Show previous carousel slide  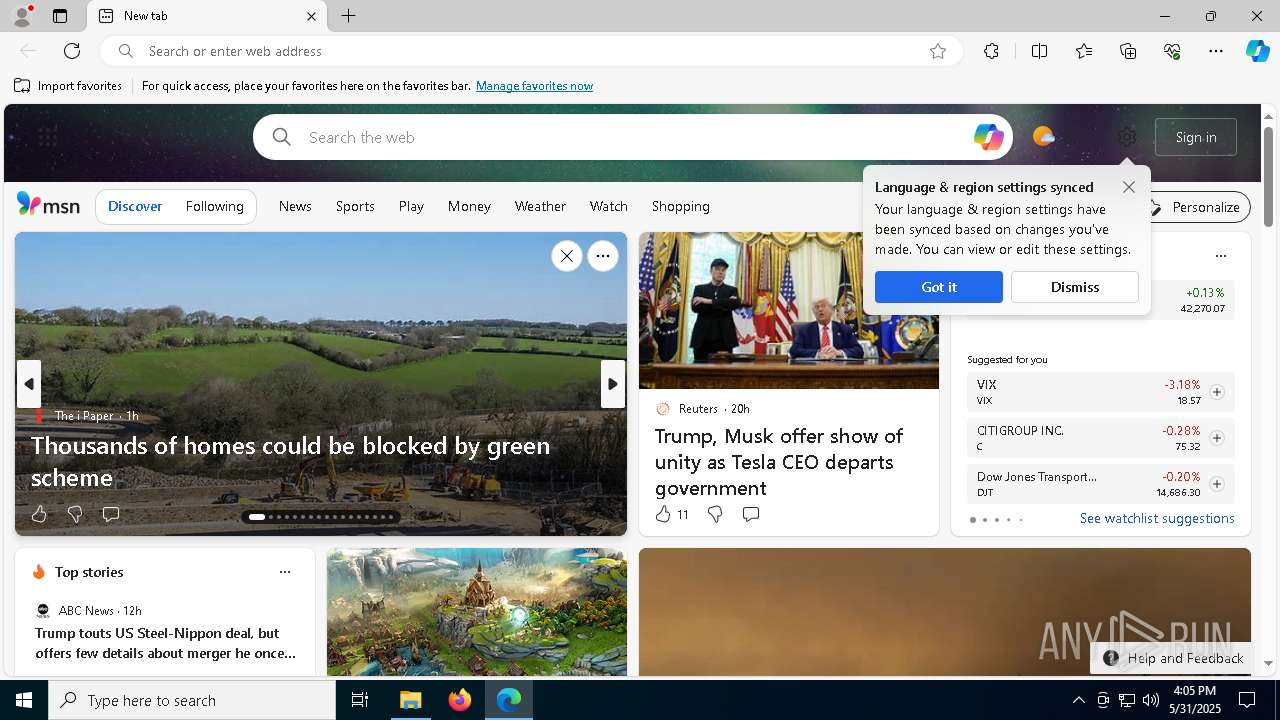point(28,384)
